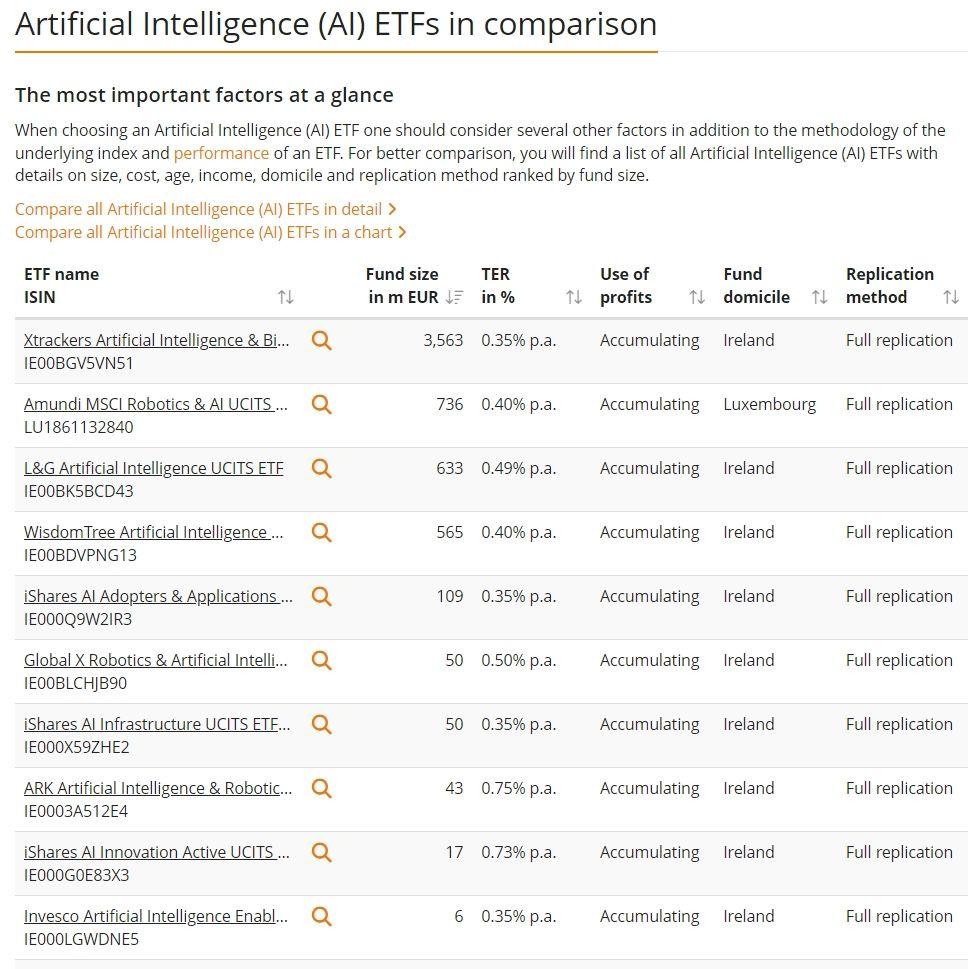Viewport: 978px width, 969px height.
Task: Click magnifier icon next to WisdomTree Artificial Intelligence
Action: (x=321, y=533)
